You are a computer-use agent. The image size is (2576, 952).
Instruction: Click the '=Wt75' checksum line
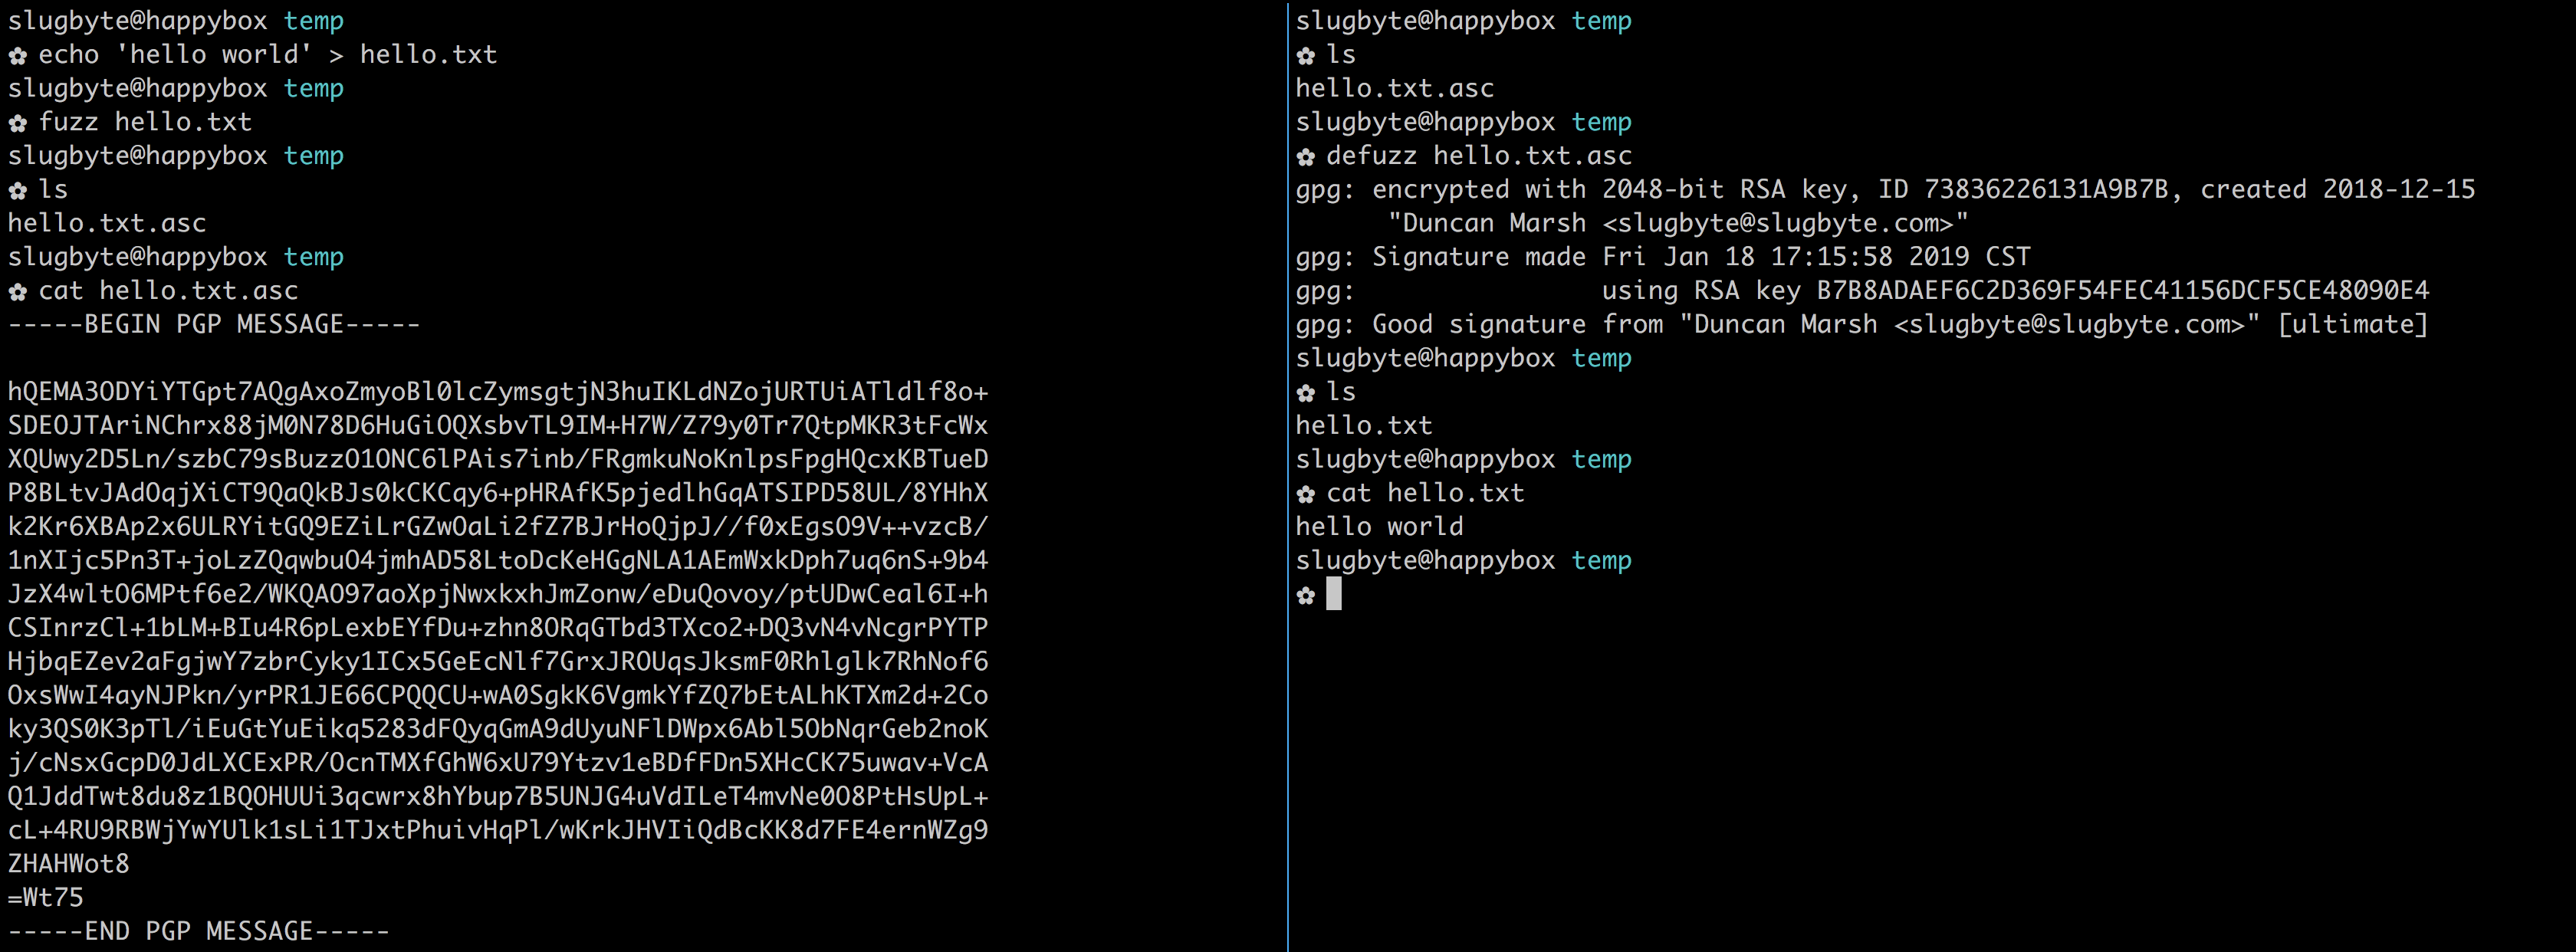click(x=46, y=897)
